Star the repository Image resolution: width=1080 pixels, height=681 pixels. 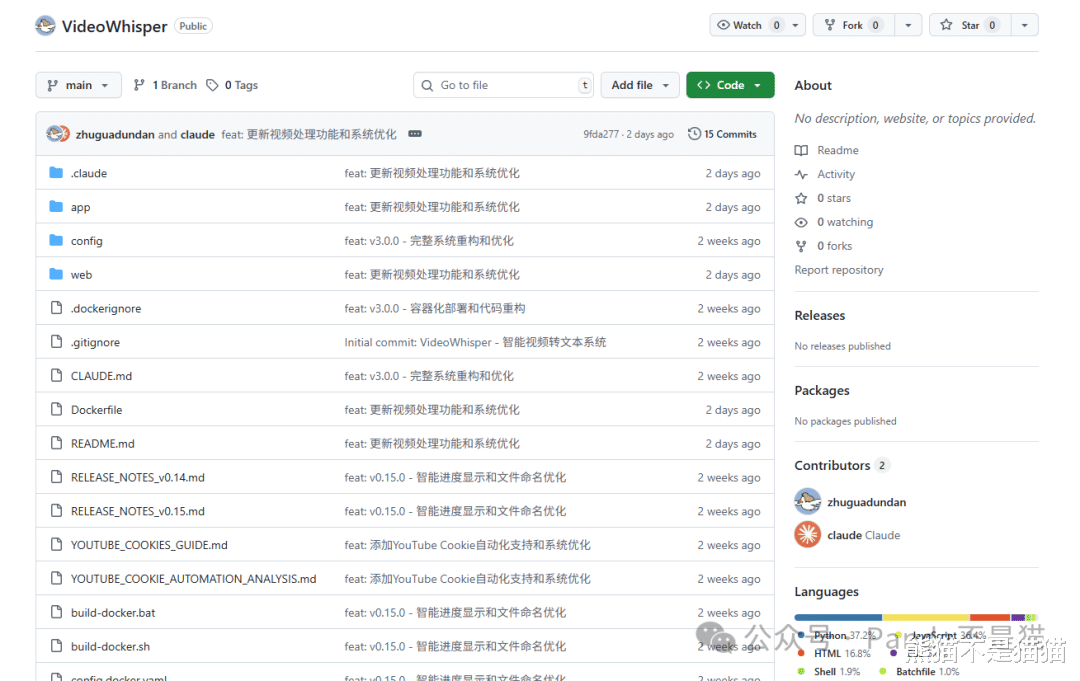[970, 25]
